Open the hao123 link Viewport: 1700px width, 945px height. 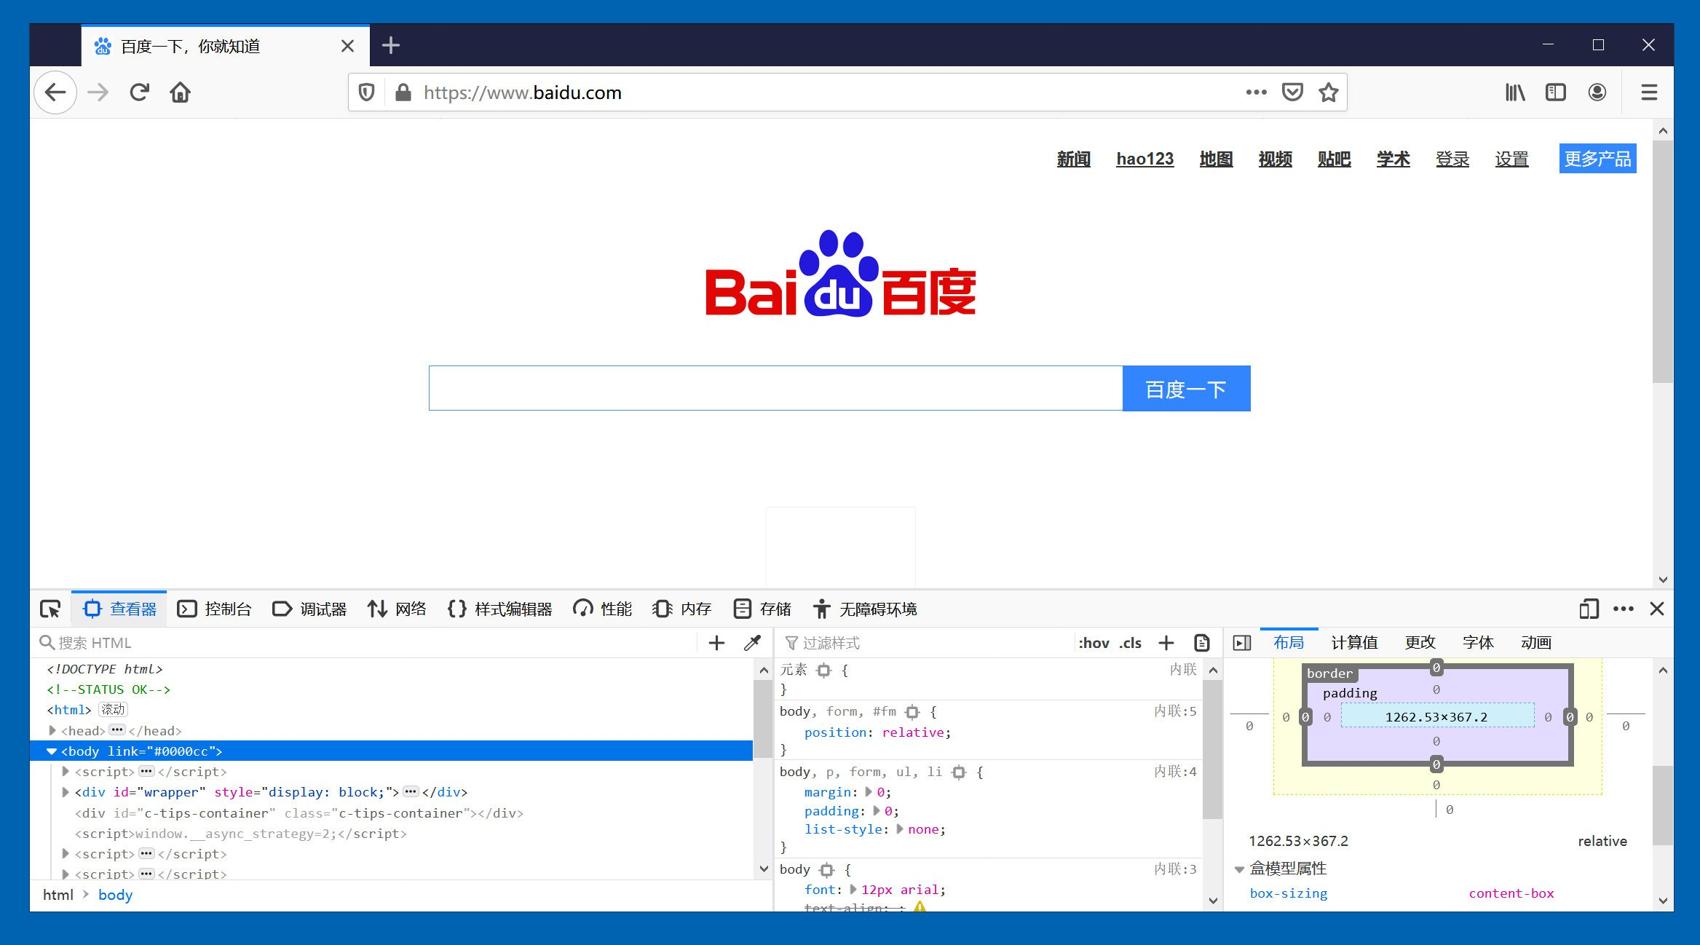[x=1144, y=159]
